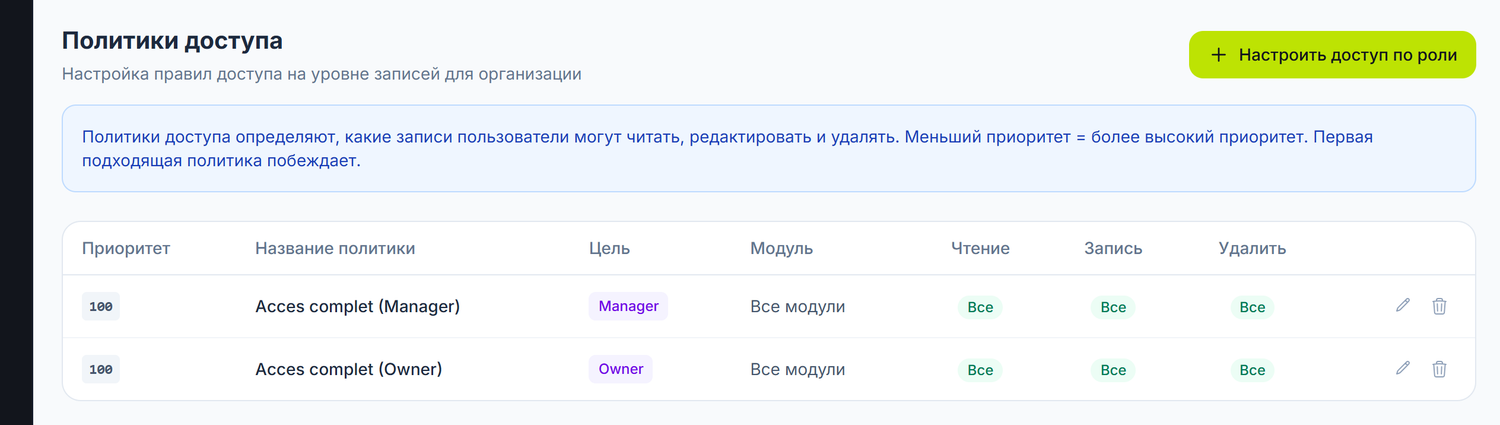Select the 'Acces complet (Owner)' policy name

click(349, 370)
